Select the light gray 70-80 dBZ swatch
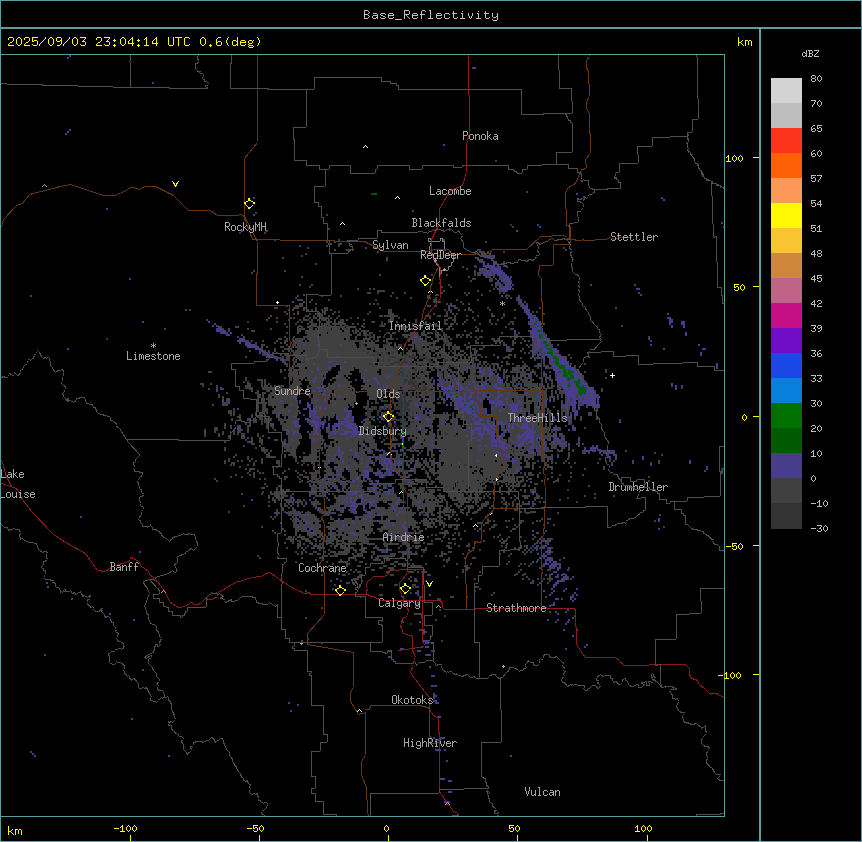 (786, 91)
